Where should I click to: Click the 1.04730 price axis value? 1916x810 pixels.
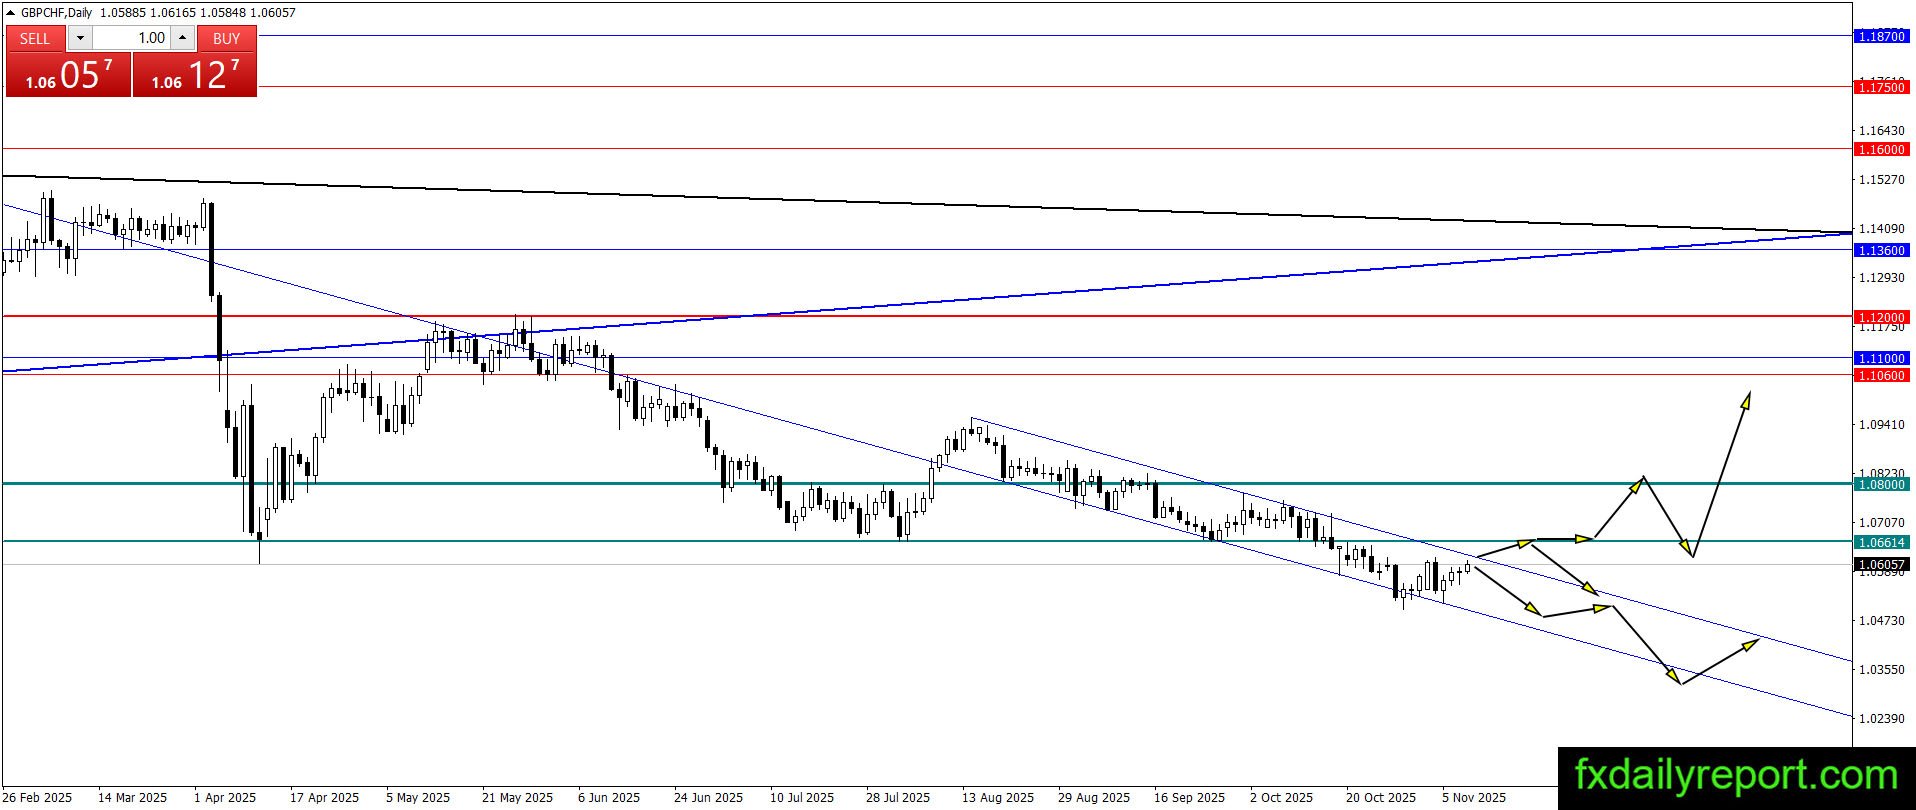tap(1881, 621)
